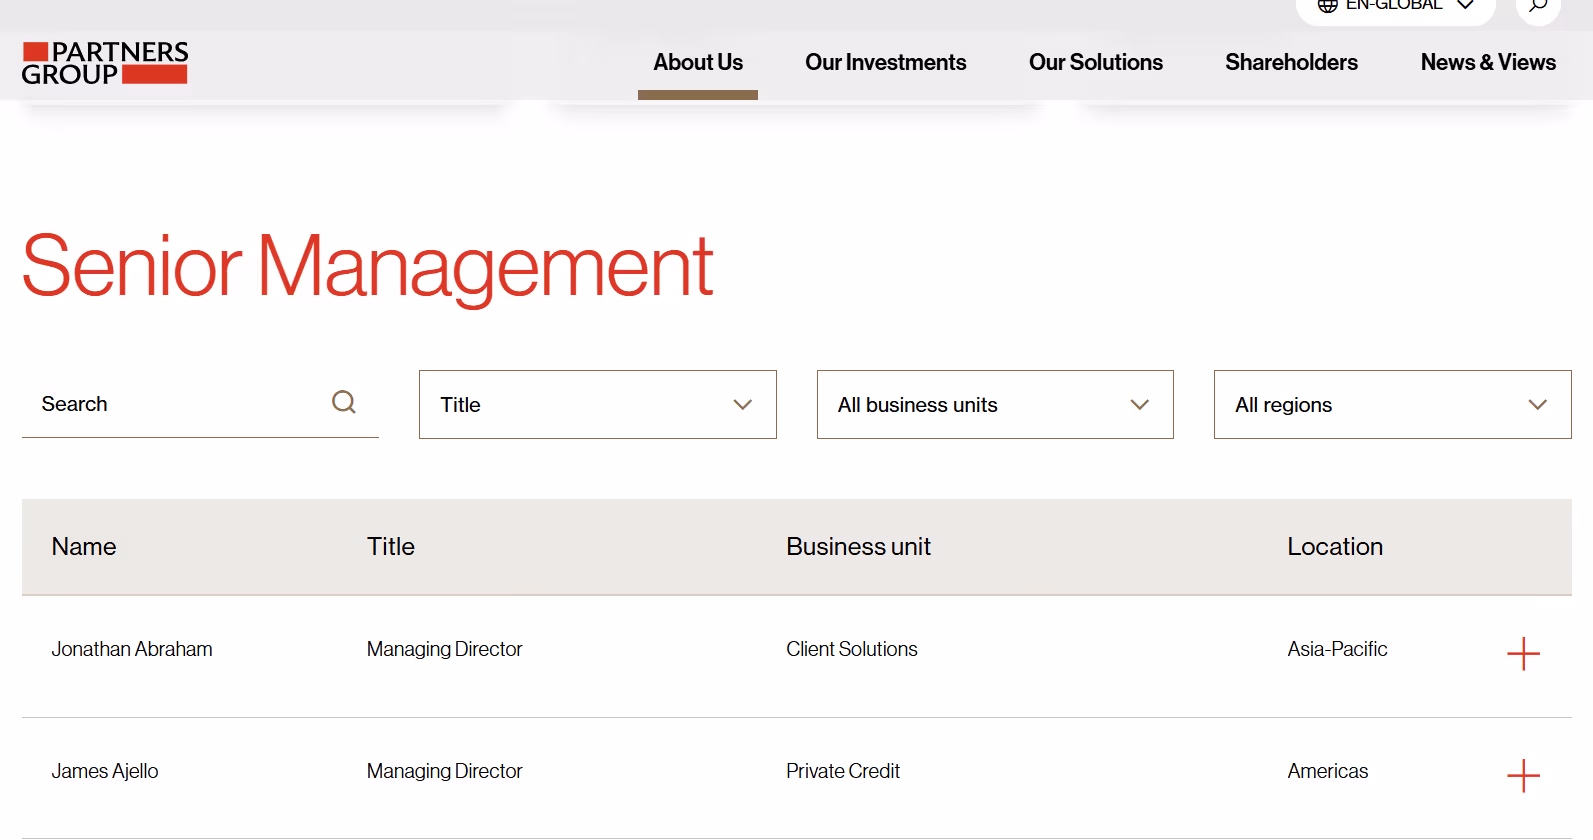The height and width of the screenshot is (840, 1593).
Task: Expand Jonathan Abraham's row with the plus icon
Action: [x=1523, y=654]
